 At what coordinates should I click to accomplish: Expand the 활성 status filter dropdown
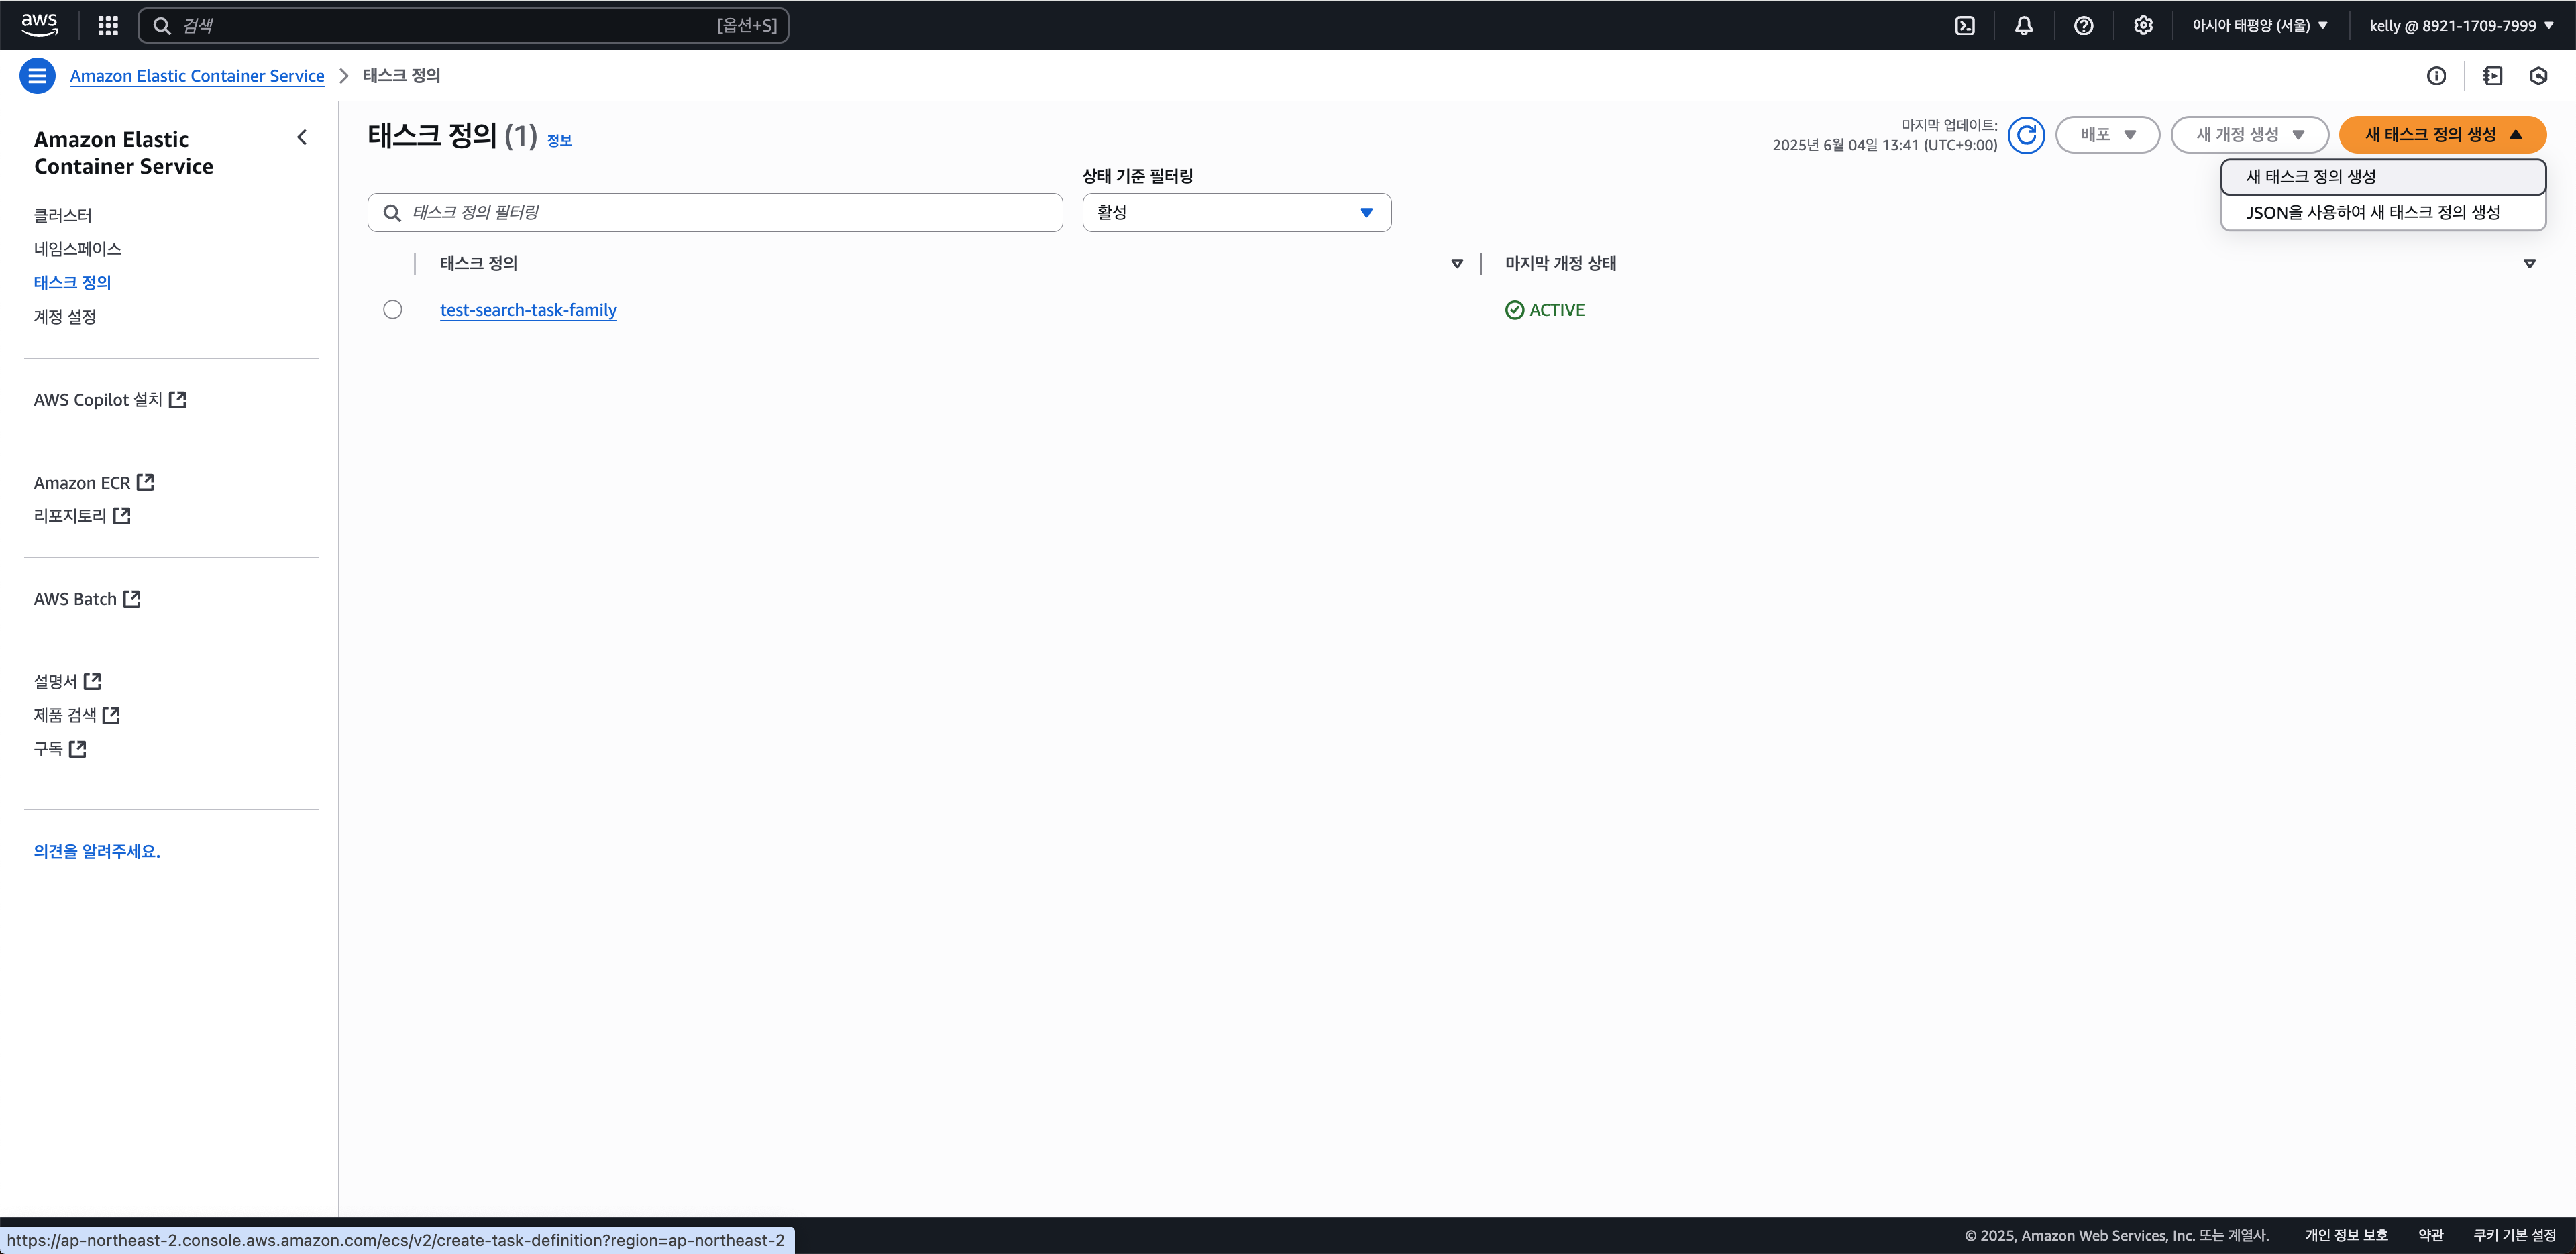point(1236,213)
